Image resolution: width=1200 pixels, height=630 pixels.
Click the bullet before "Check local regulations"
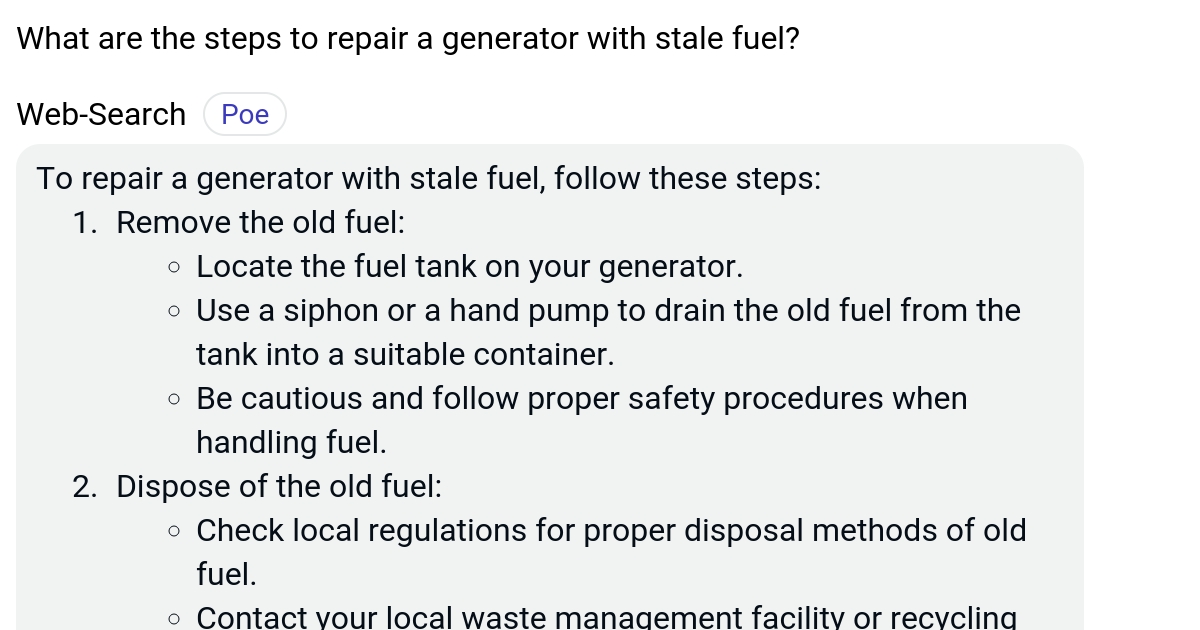[x=174, y=530]
